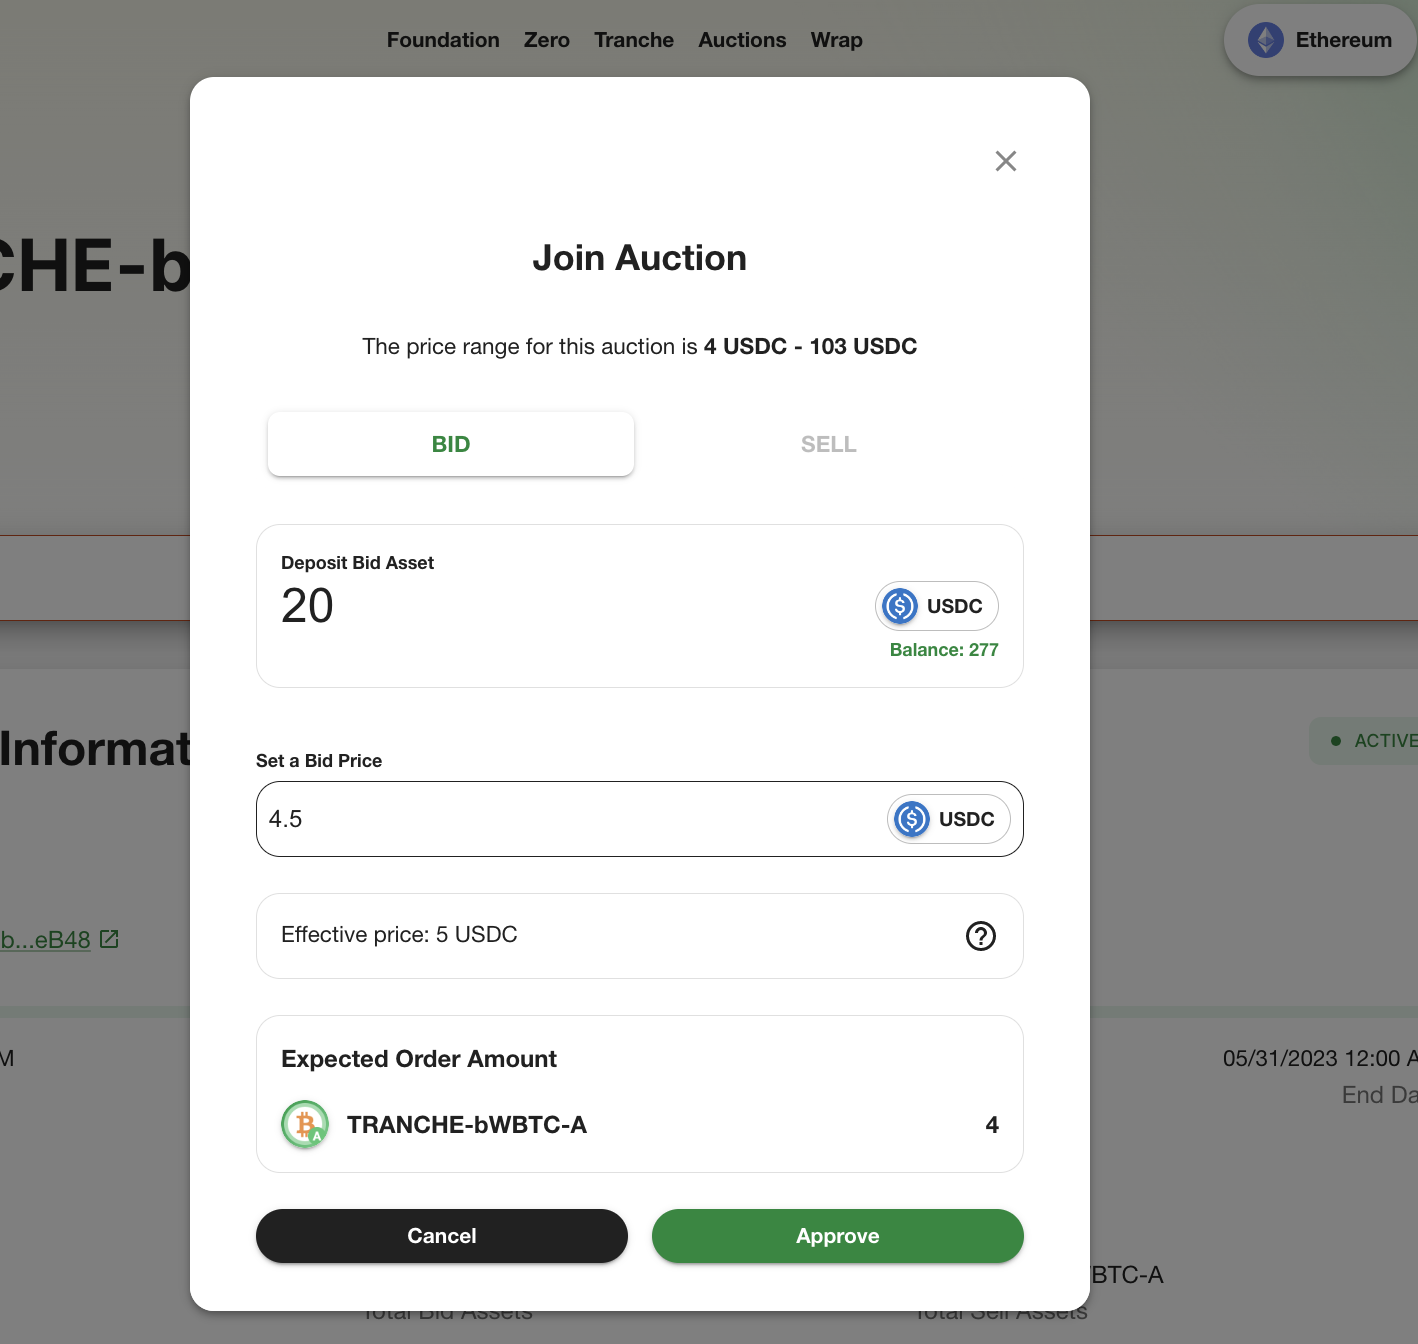
Task: Click the bid price input showing 4.5
Action: click(x=570, y=819)
